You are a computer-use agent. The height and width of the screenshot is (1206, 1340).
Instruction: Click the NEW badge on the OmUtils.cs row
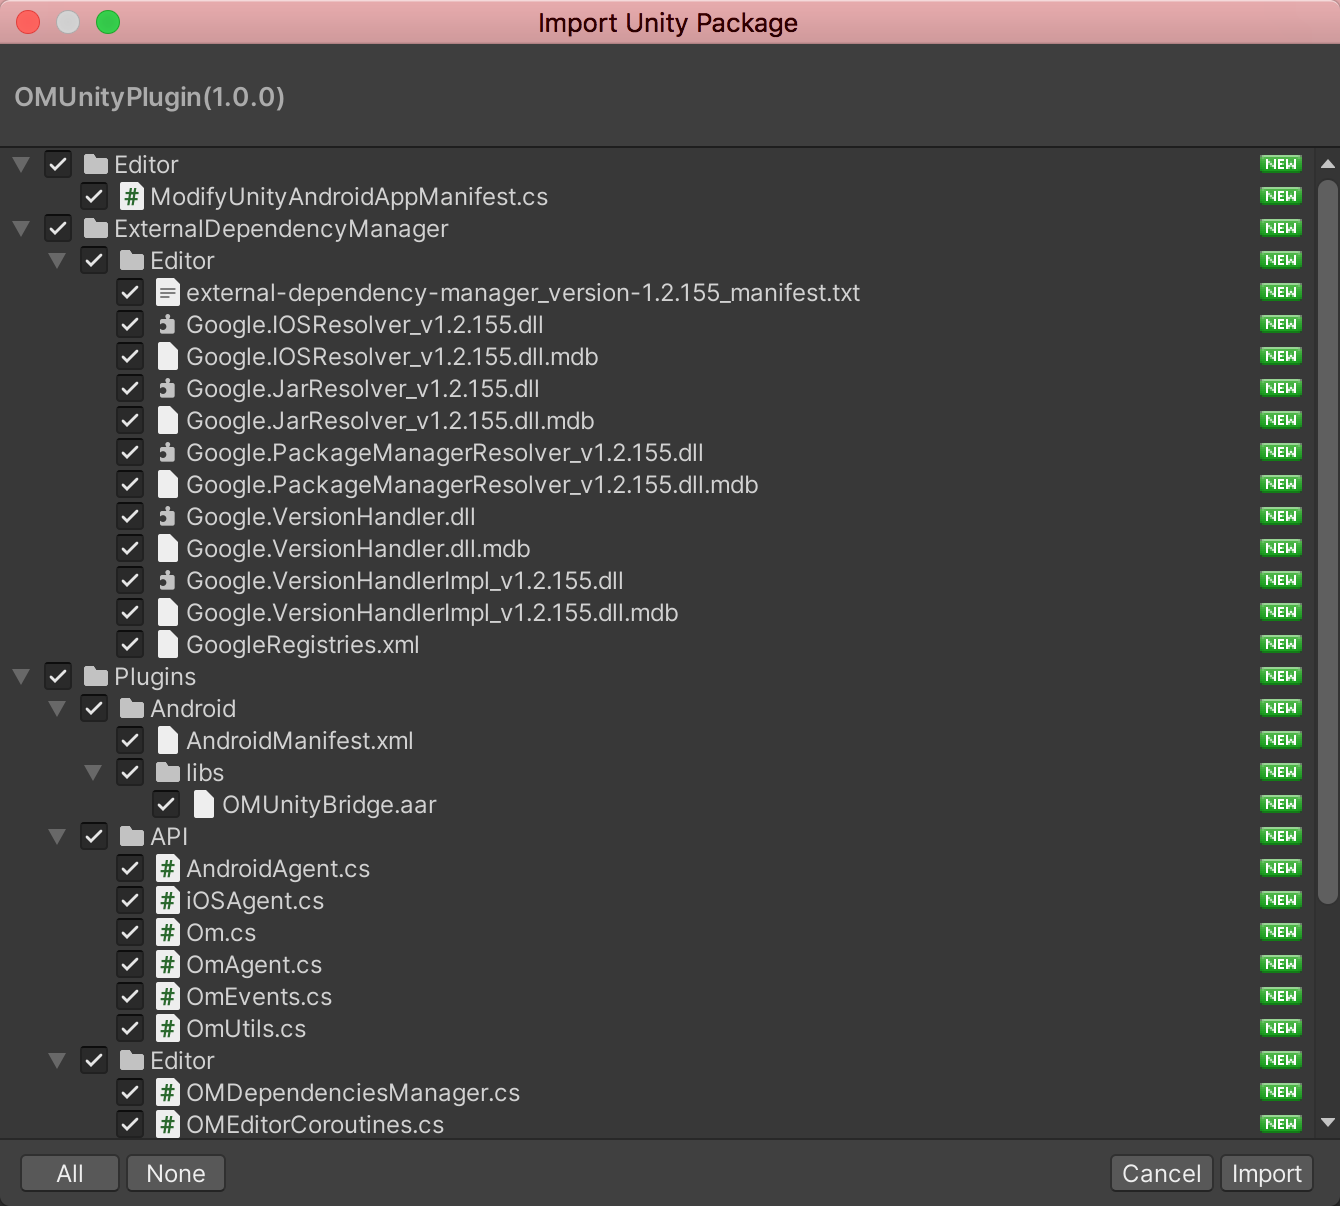tap(1281, 1028)
